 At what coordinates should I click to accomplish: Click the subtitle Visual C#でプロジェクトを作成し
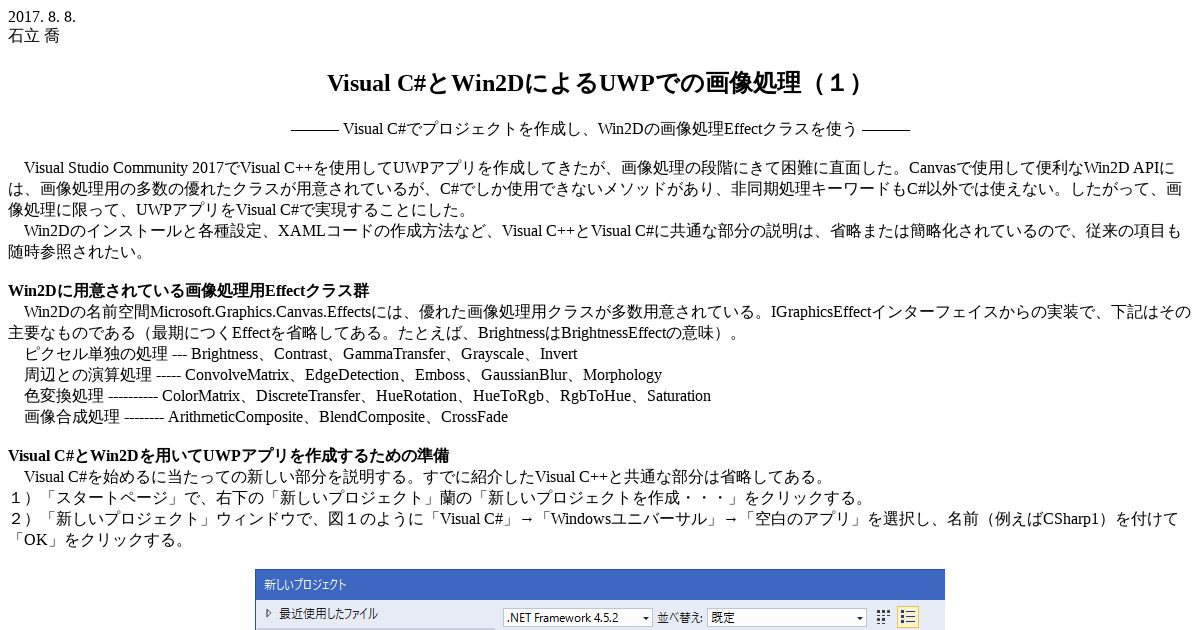(x=600, y=129)
